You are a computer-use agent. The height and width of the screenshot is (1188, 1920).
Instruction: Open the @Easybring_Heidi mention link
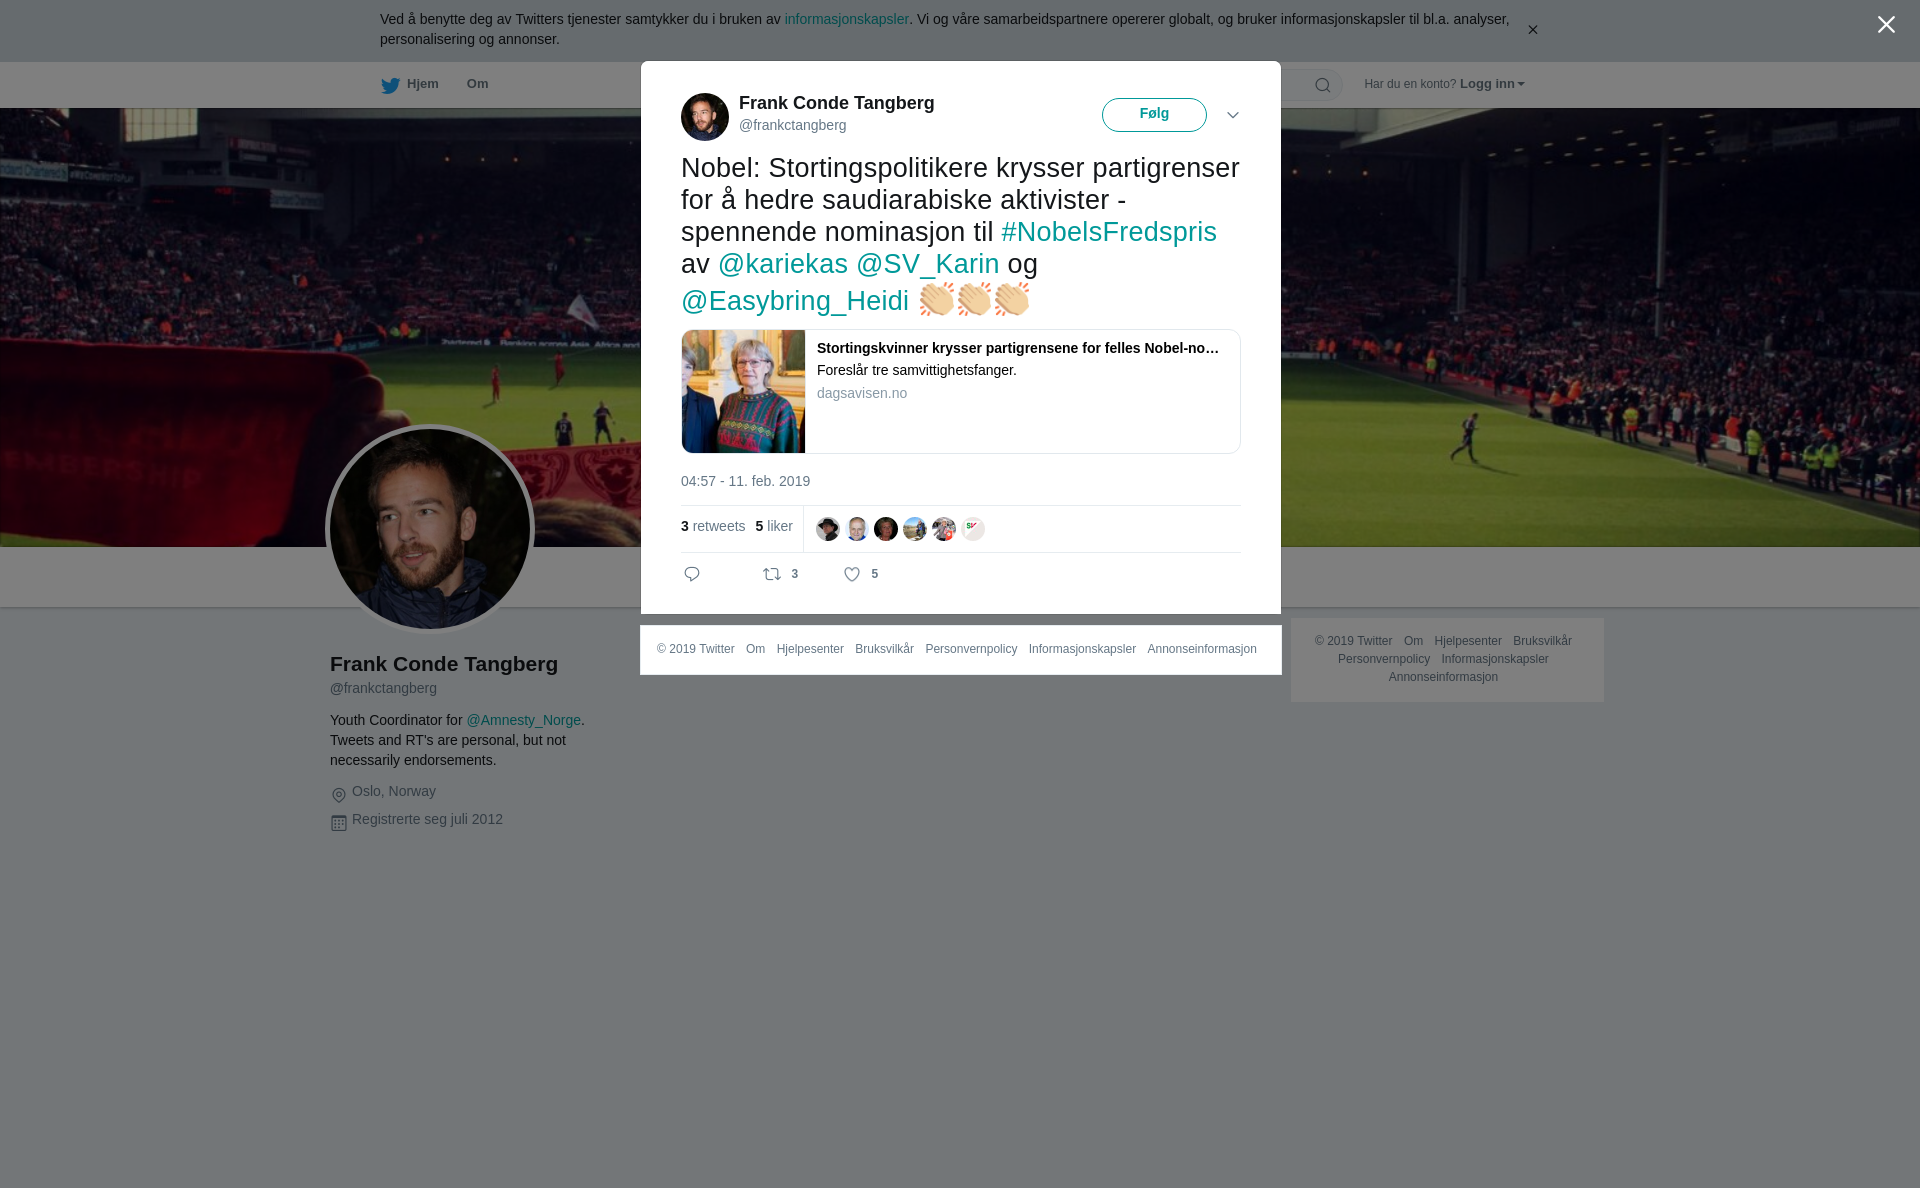coord(795,301)
